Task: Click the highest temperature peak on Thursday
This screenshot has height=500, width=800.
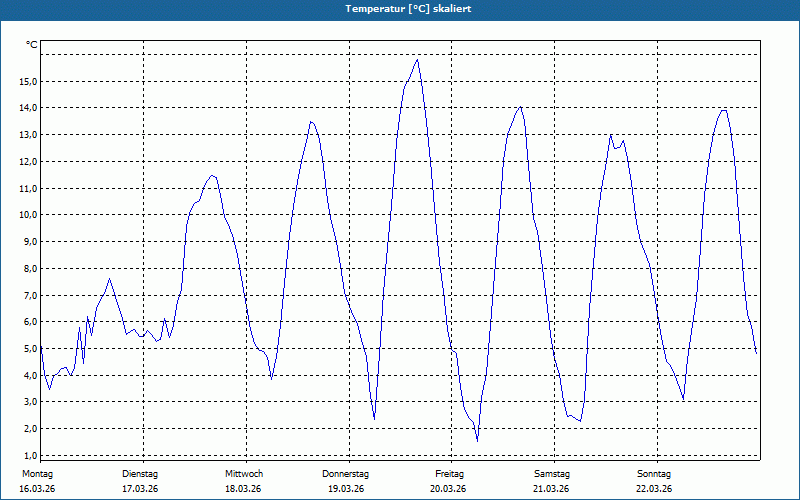Action: [x=417, y=60]
